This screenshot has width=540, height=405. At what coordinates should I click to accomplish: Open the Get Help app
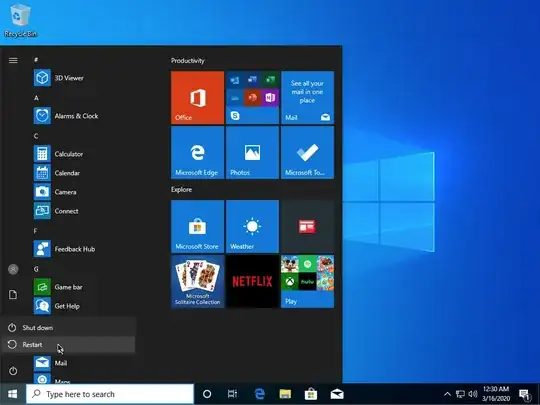[84, 306]
